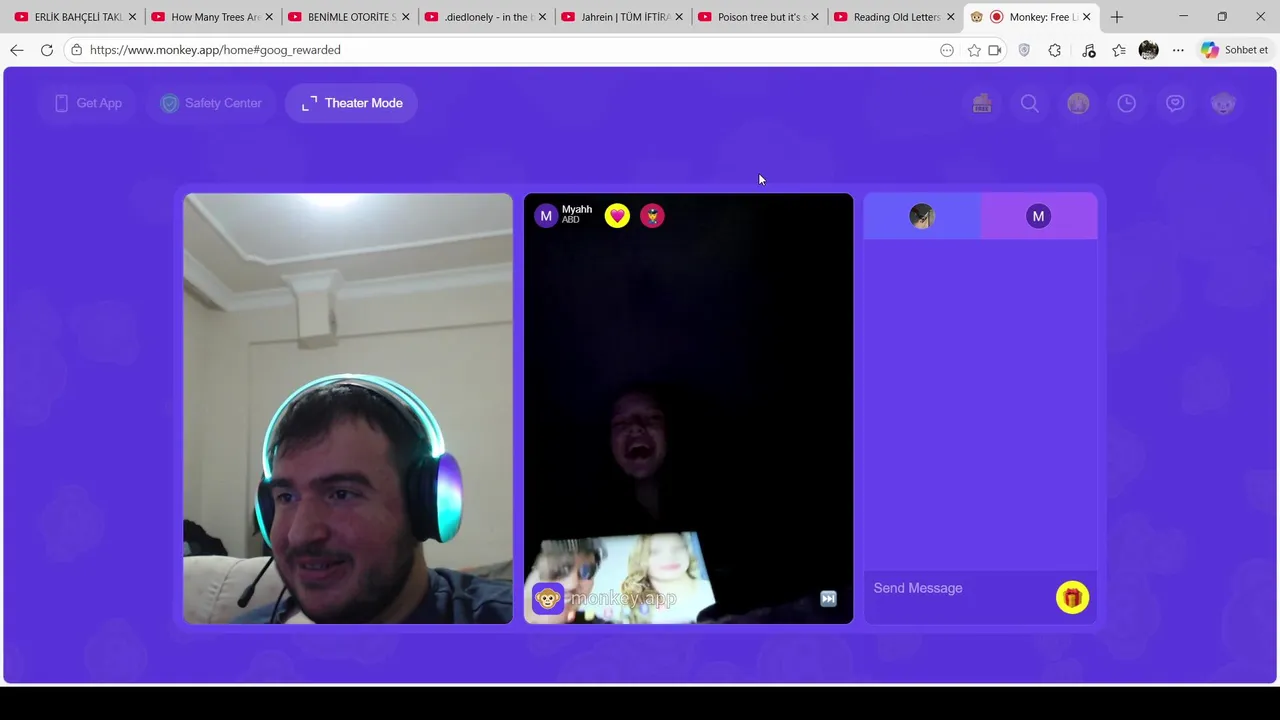Viewport: 1280px width, 720px height.
Task: Click Myahh's M avatar on video
Action: point(546,216)
